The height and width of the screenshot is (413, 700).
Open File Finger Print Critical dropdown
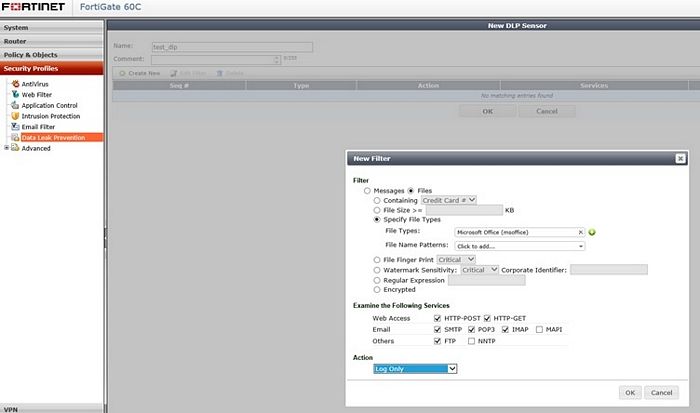coord(456,260)
